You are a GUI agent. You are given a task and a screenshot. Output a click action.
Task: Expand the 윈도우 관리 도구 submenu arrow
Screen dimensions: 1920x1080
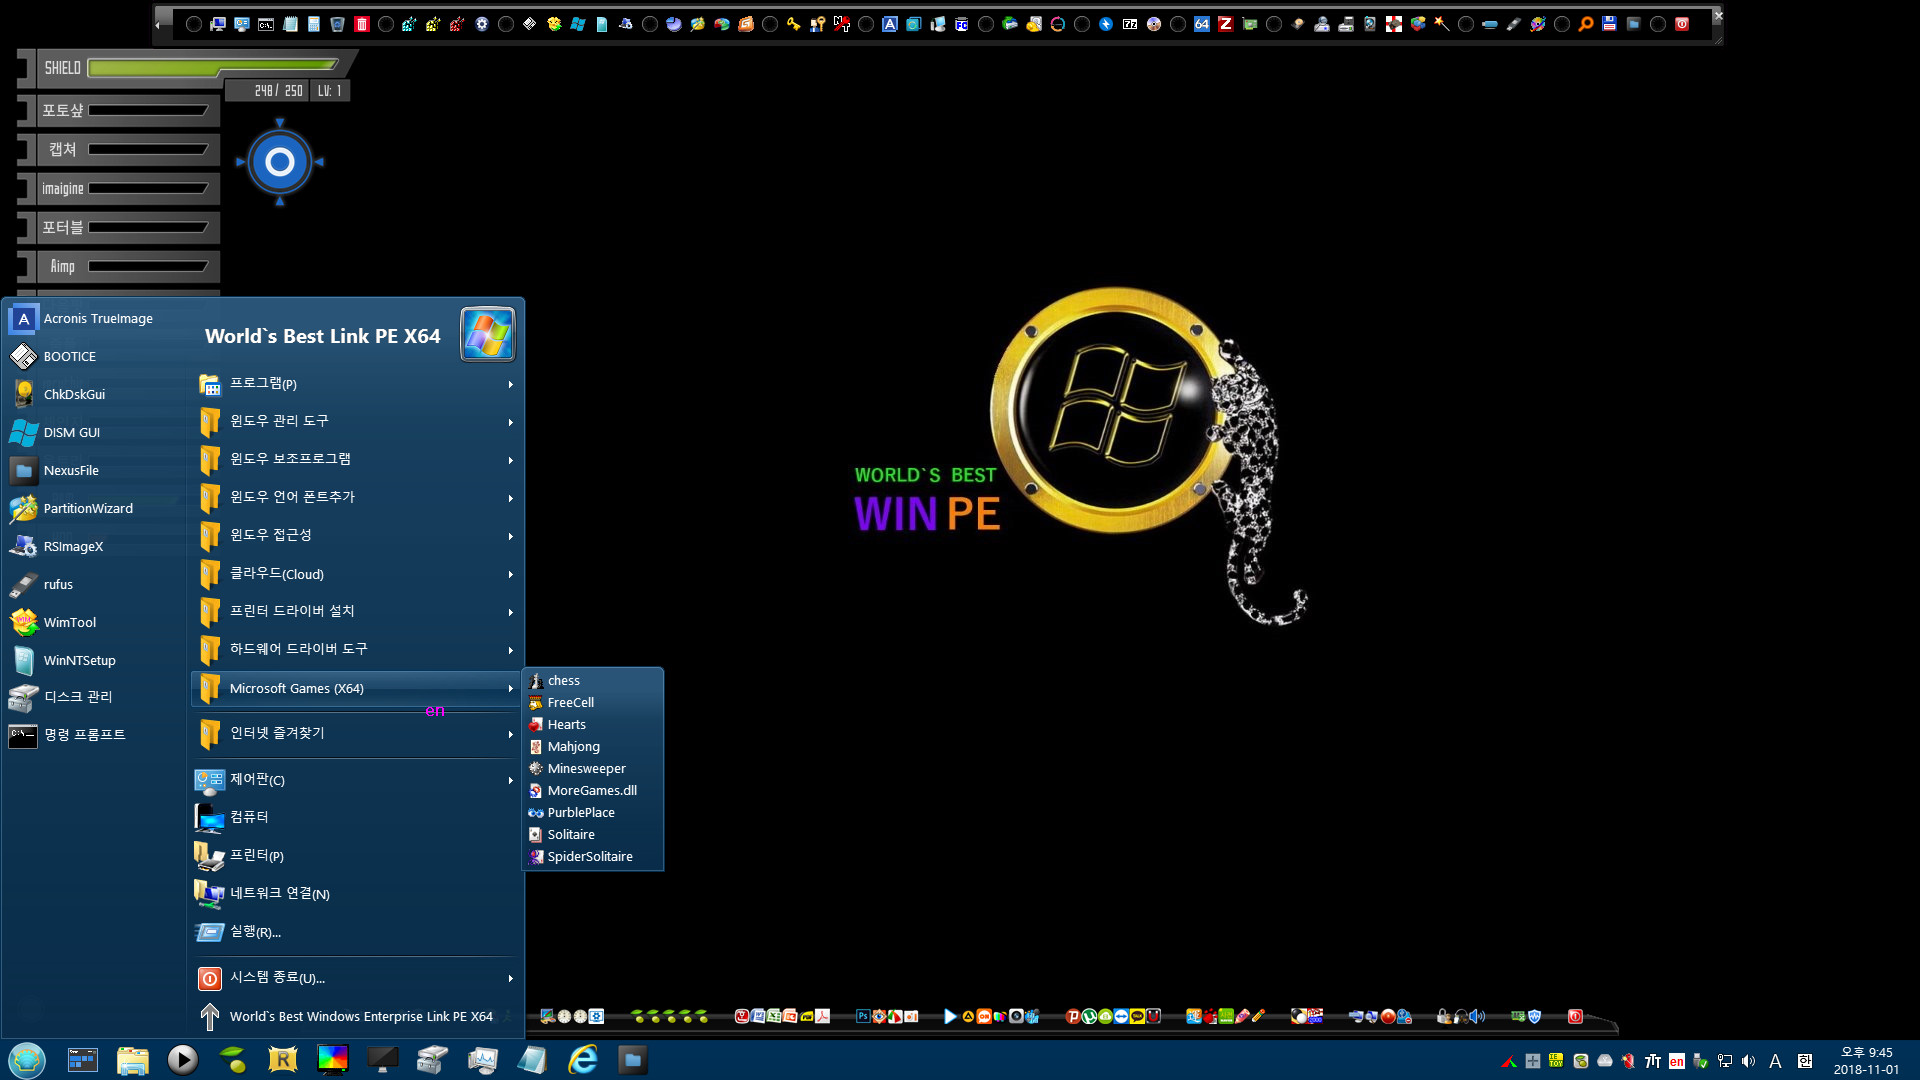[x=510, y=422]
